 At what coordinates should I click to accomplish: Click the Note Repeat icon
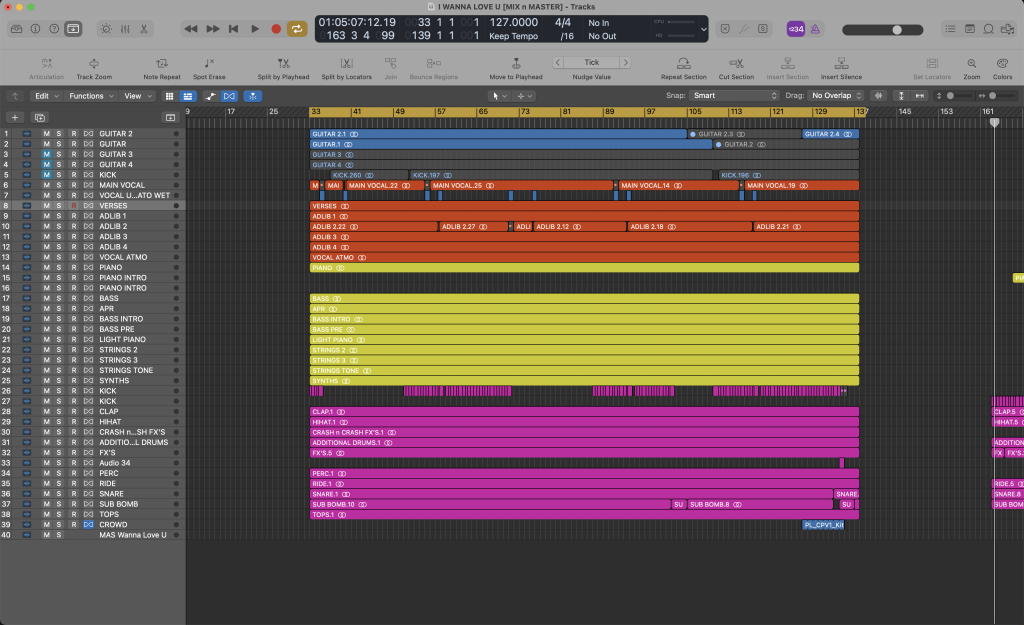point(162,63)
